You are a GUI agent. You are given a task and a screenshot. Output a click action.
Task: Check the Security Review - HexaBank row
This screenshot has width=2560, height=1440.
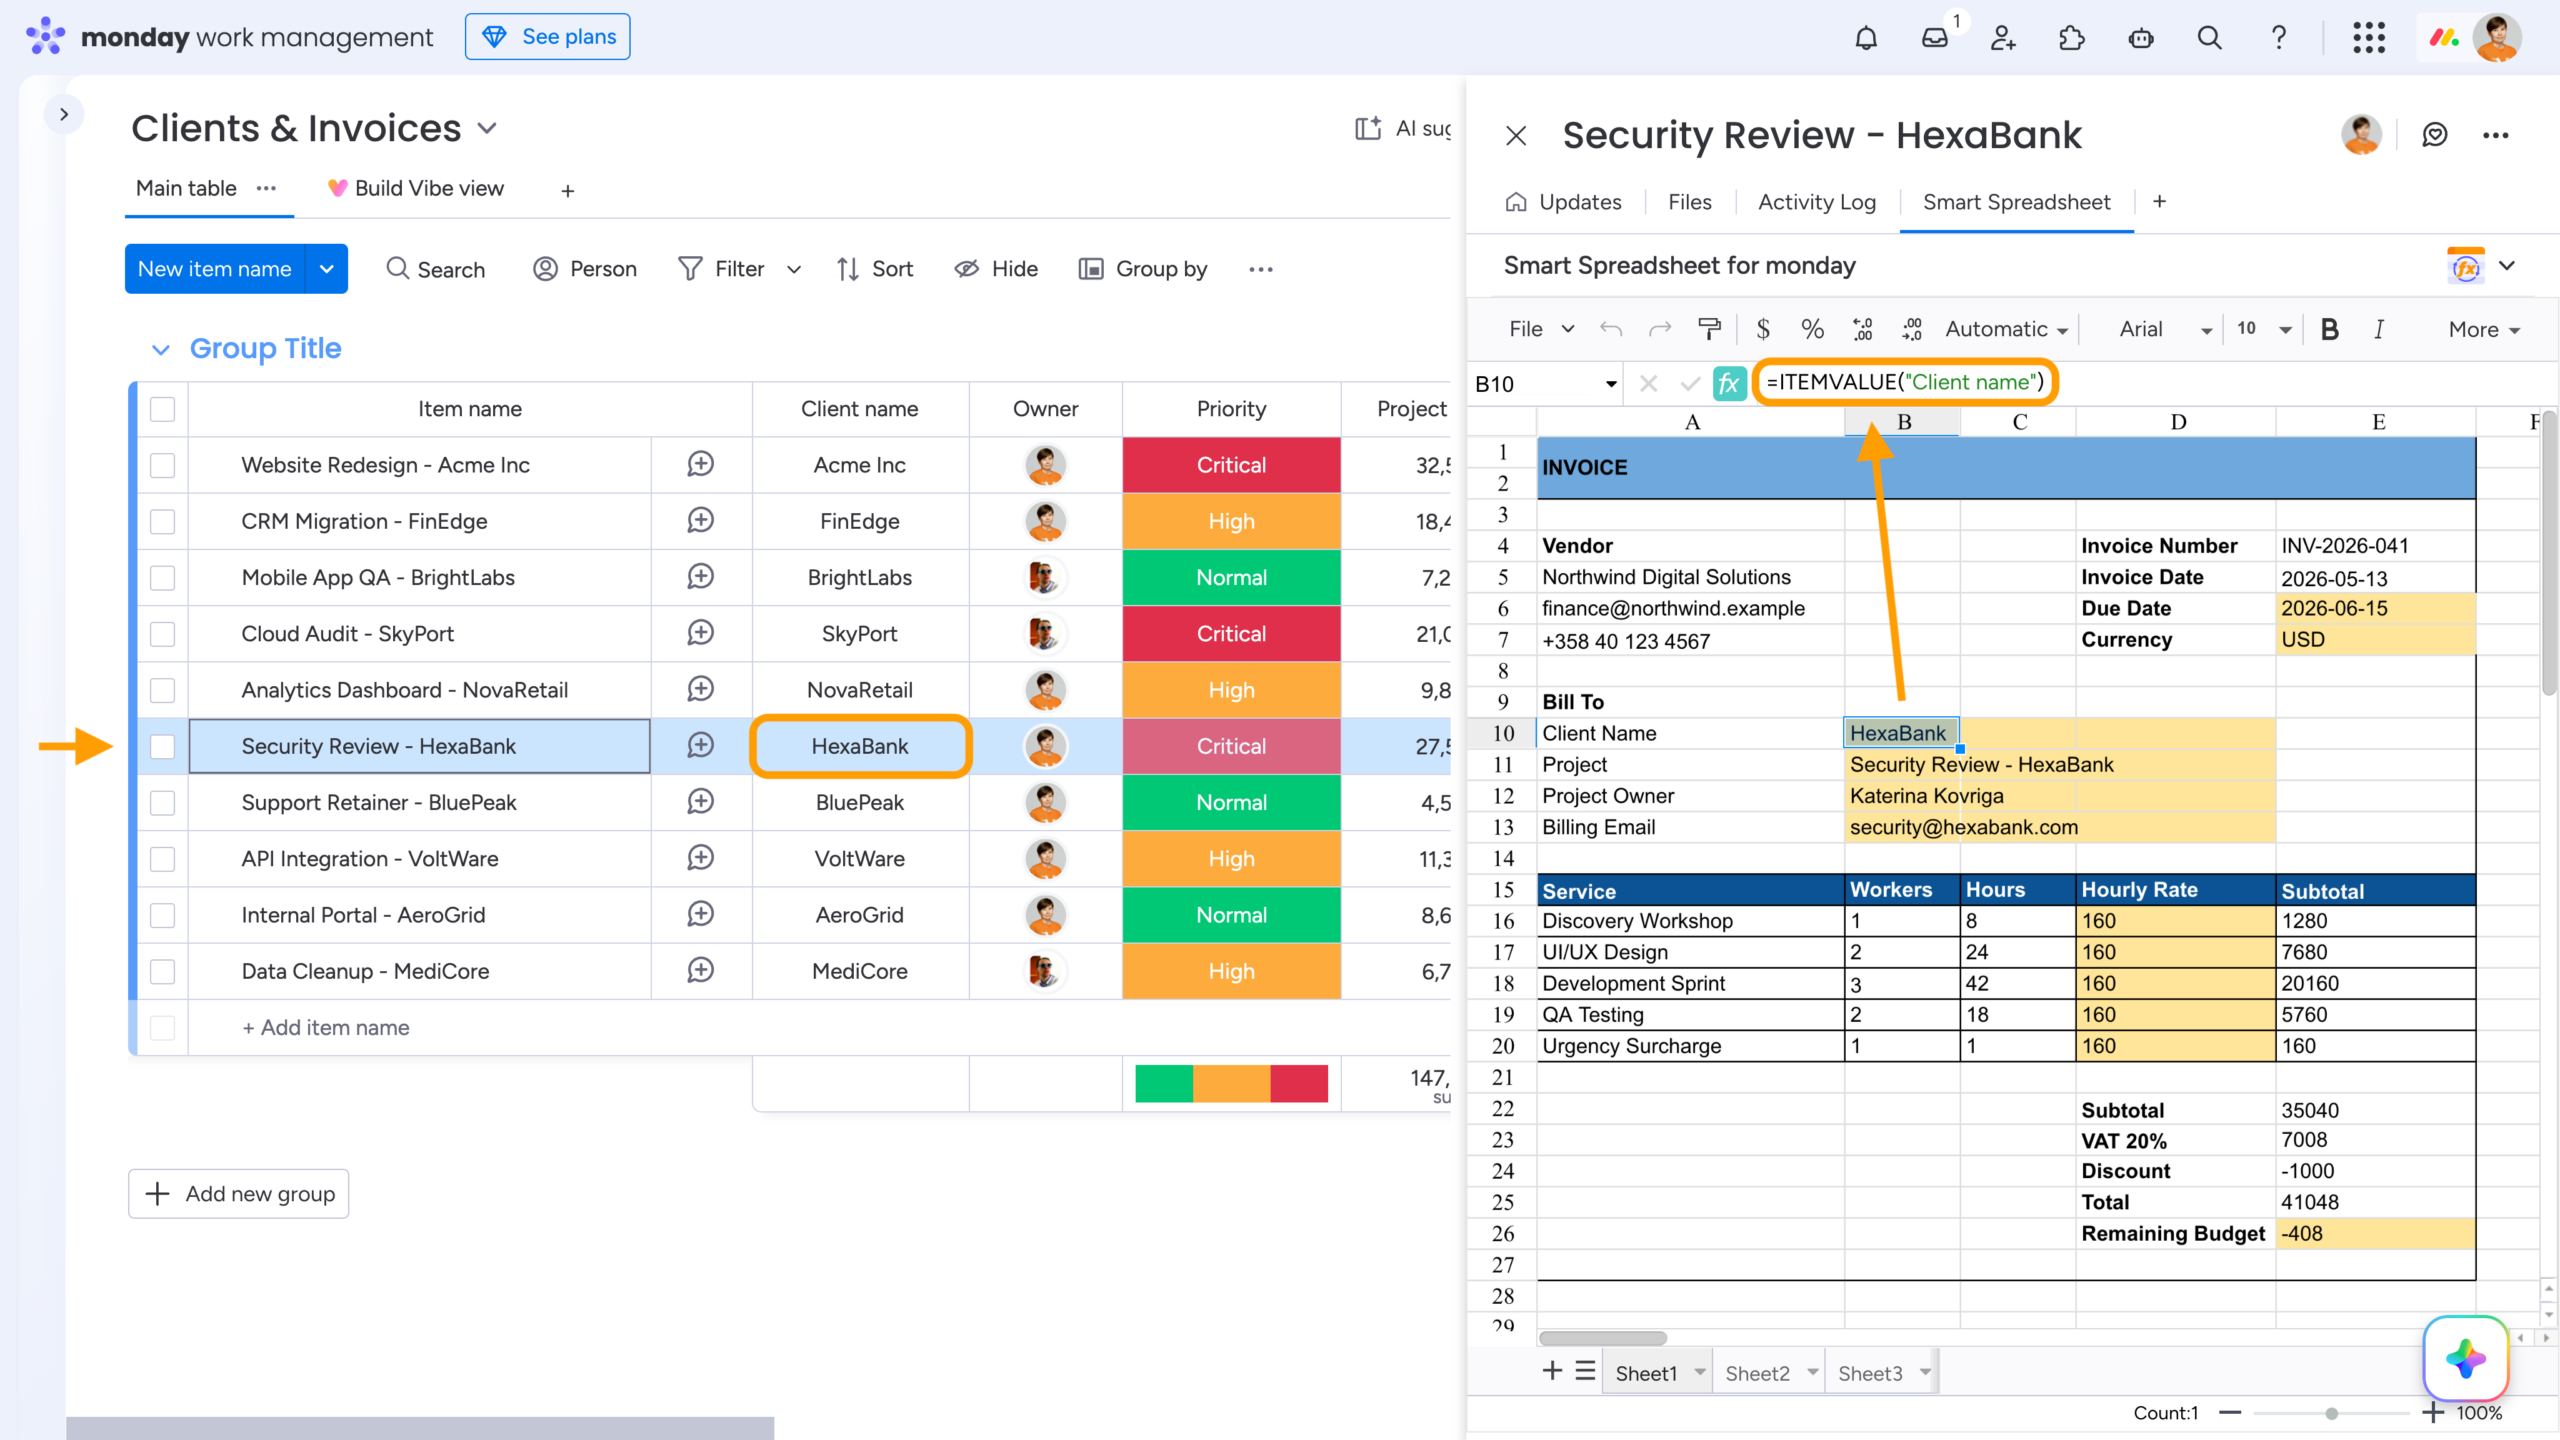pyautogui.click(x=162, y=746)
